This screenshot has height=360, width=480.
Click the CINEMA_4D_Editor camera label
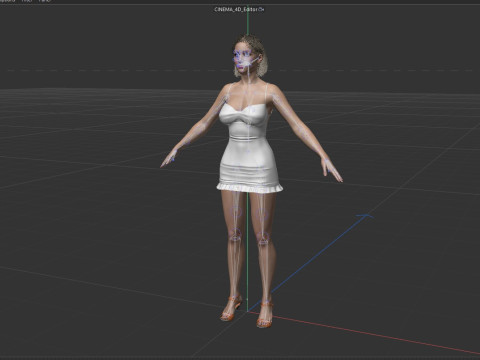click(239, 9)
